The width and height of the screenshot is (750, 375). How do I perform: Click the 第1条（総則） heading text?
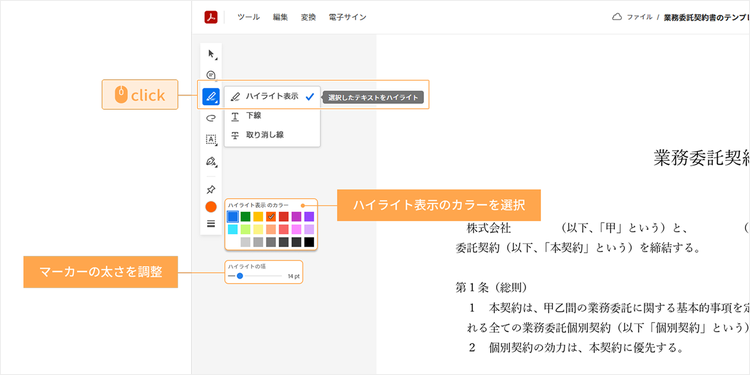[x=491, y=288]
